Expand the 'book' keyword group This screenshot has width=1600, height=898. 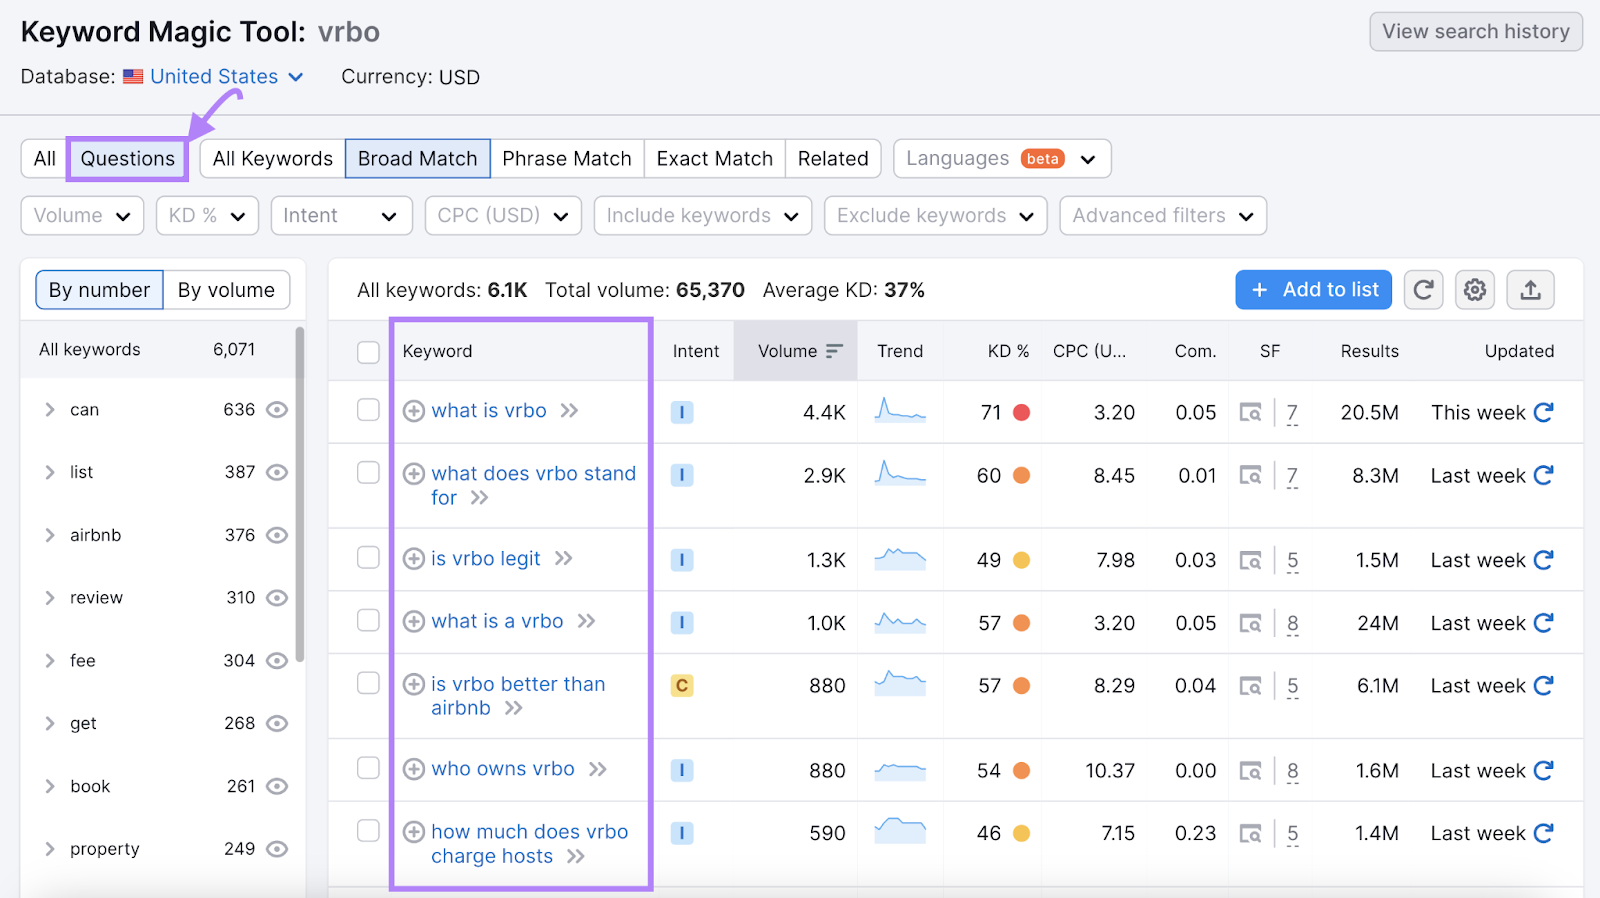49,786
